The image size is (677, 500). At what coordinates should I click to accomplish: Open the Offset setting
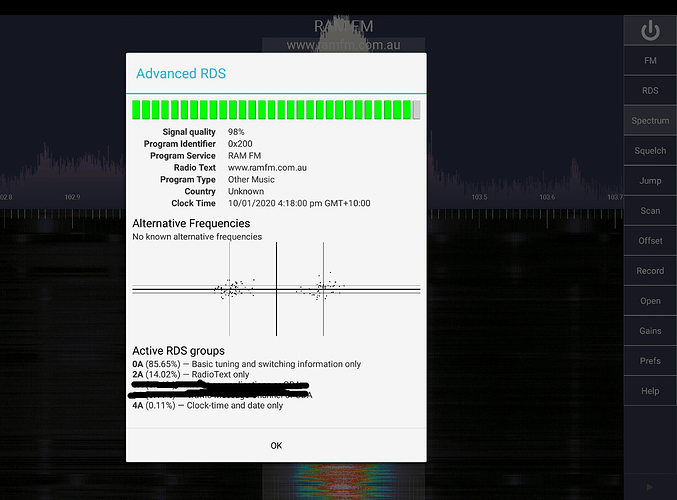pyautogui.click(x=650, y=241)
